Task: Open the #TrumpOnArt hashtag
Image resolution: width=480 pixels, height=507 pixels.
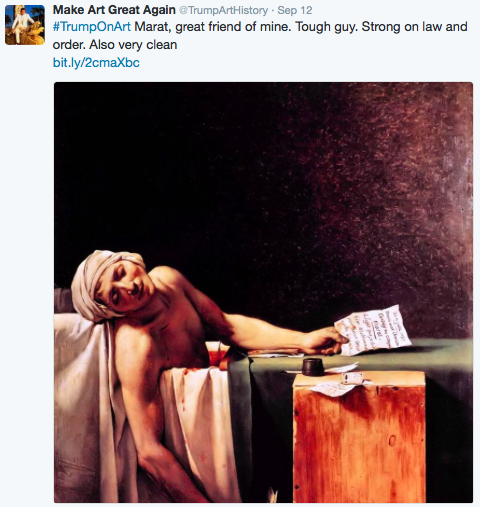Action: point(92,27)
